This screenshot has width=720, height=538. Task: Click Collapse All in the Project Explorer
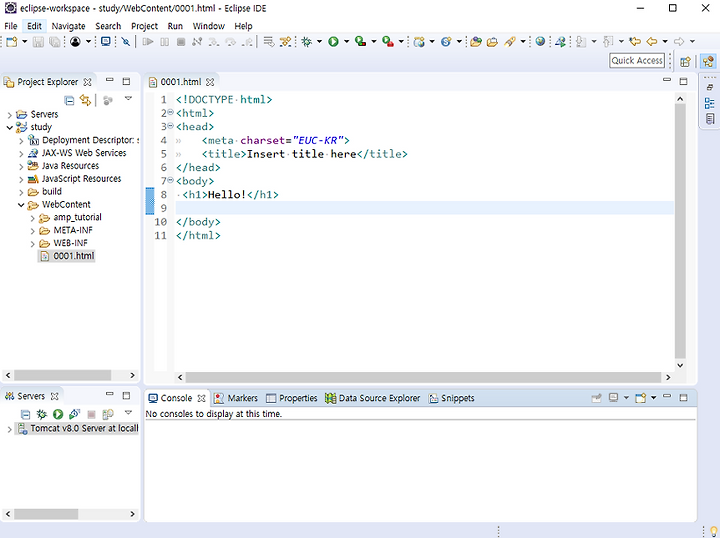[69, 100]
